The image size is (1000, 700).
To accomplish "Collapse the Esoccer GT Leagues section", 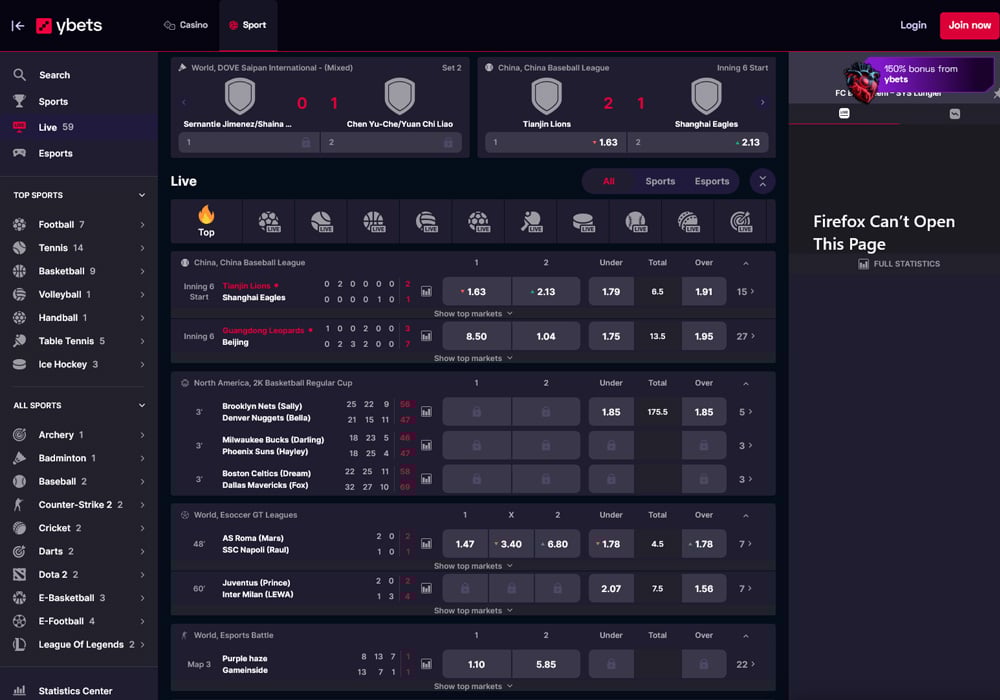I will (746, 515).
